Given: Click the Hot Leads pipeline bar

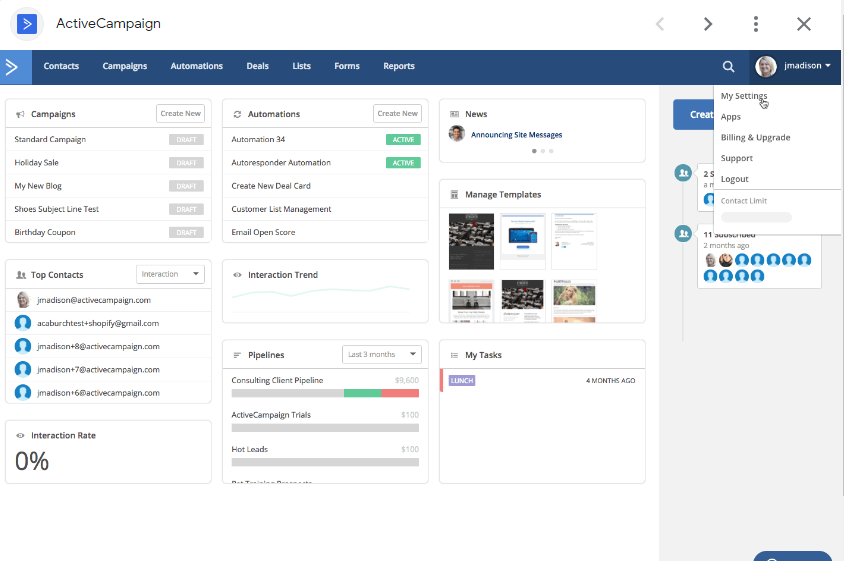Looking at the screenshot, I should coord(325,462).
